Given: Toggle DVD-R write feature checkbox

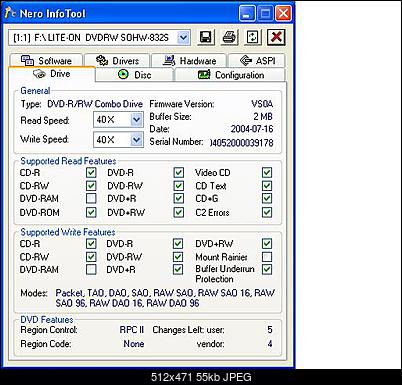Looking at the screenshot, I should pos(178,244).
